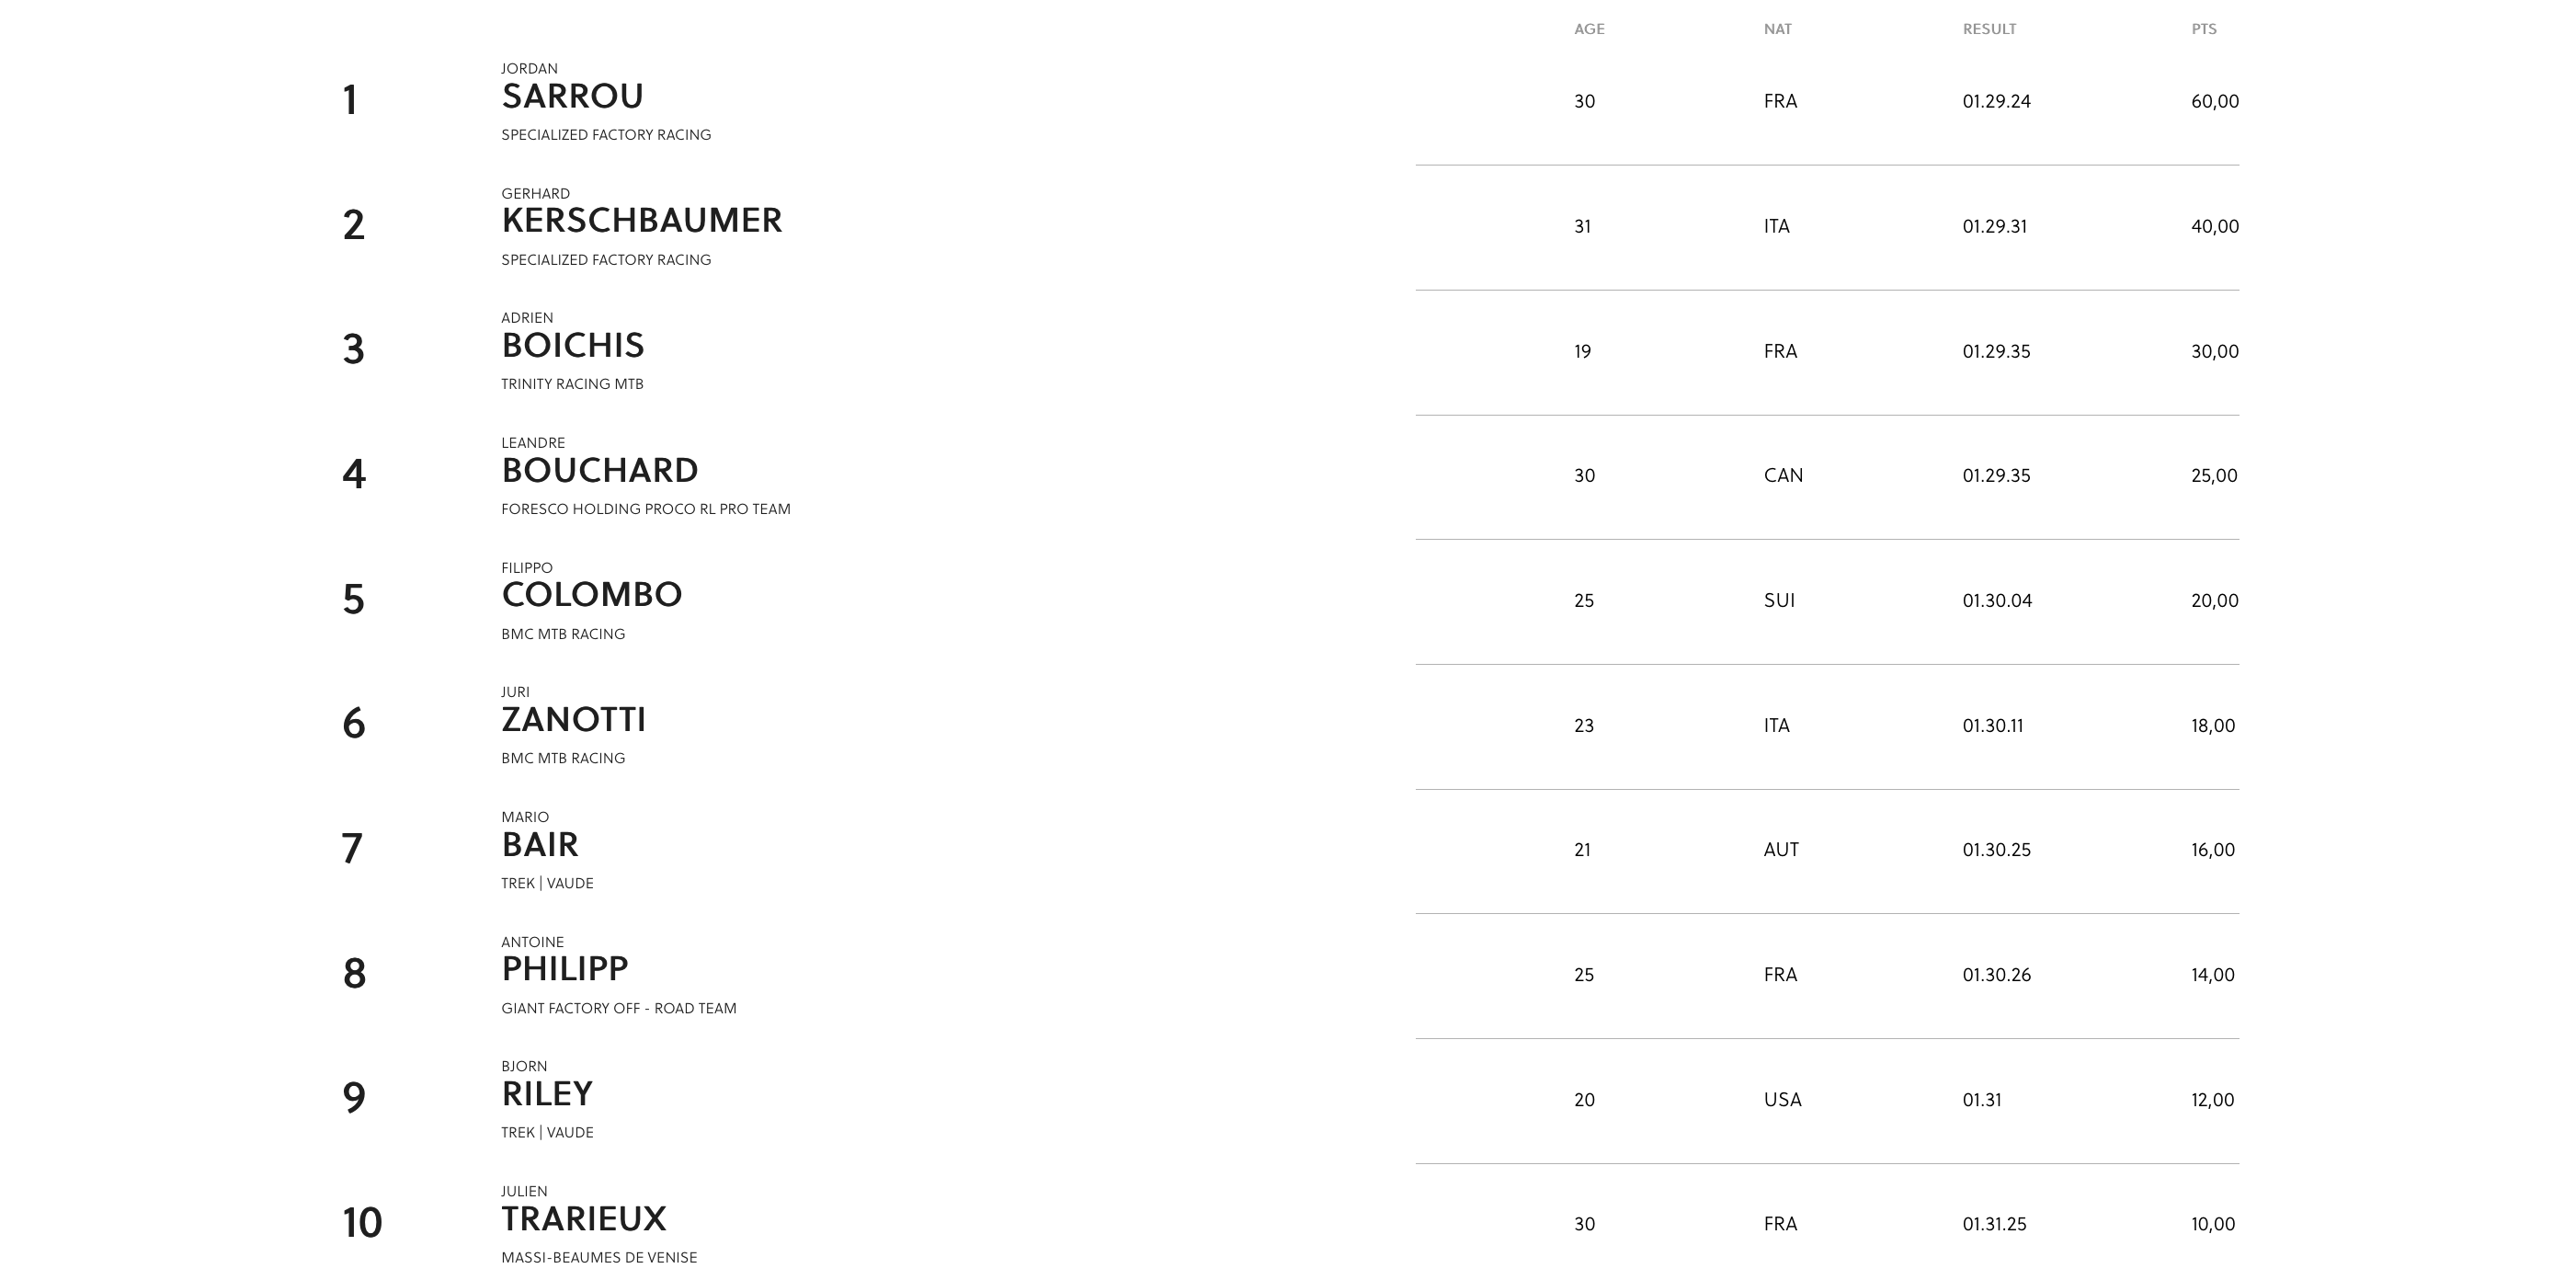The height and width of the screenshot is (1280, 2576).
Task: Open Jordan Sarrou's rider profile
Action: coord(572,97)
